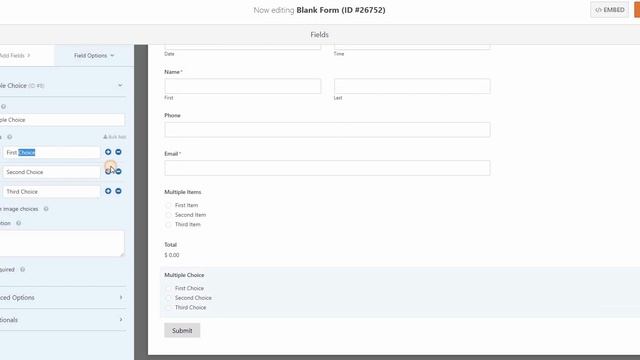Select the Total field label

[171, 244]
